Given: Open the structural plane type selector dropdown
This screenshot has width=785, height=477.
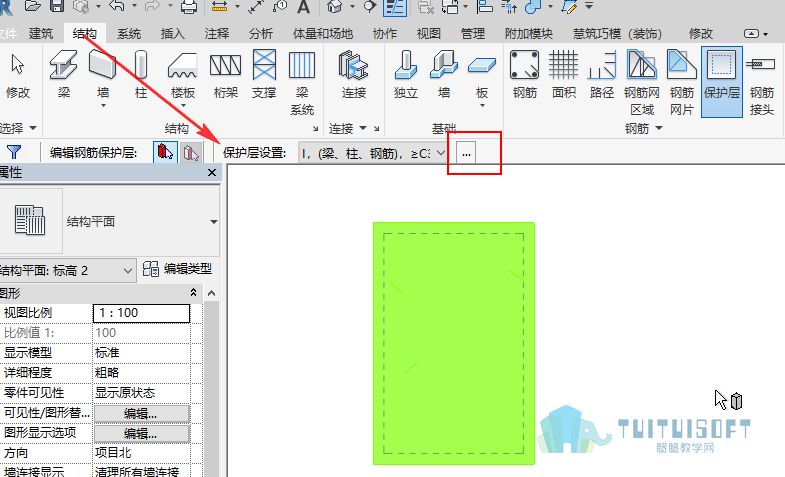Looking at the screenshot, I should pyautogui.click(x=213, y=222).
